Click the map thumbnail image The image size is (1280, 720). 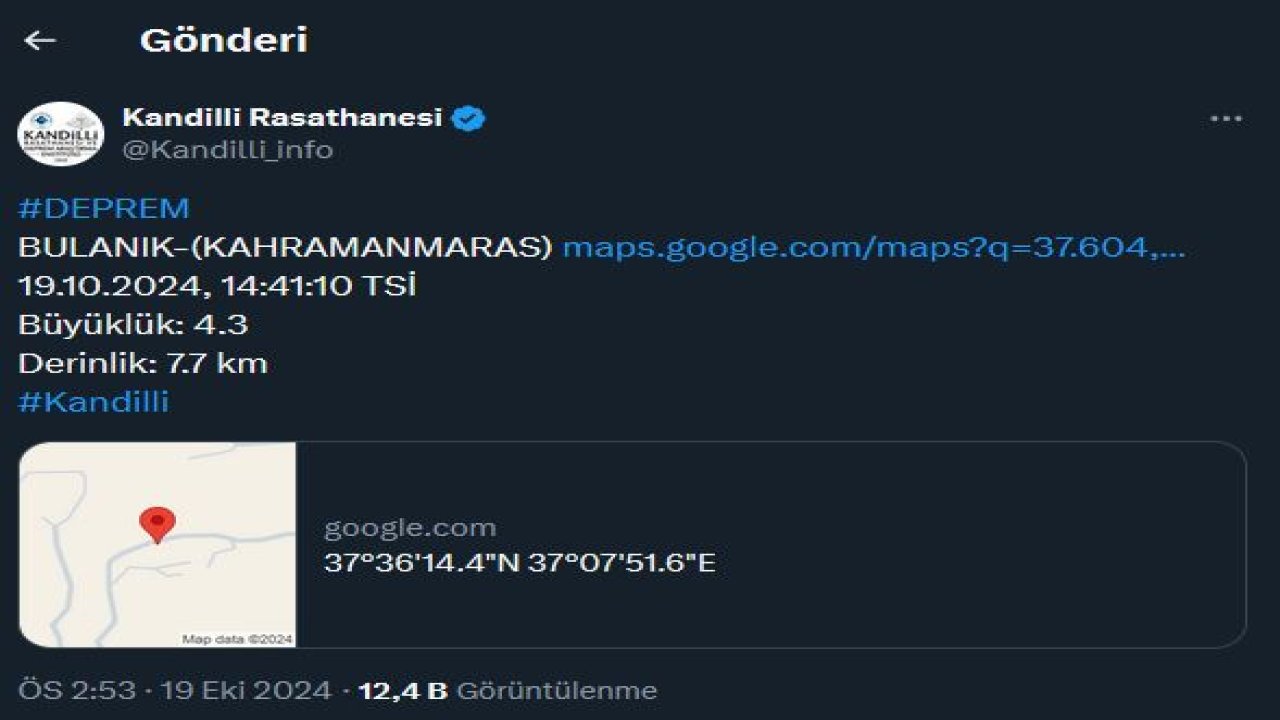tap(160, 545)
